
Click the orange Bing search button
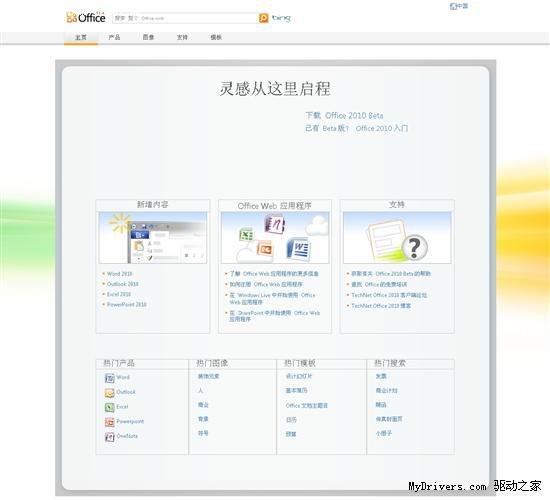point(263,18)
